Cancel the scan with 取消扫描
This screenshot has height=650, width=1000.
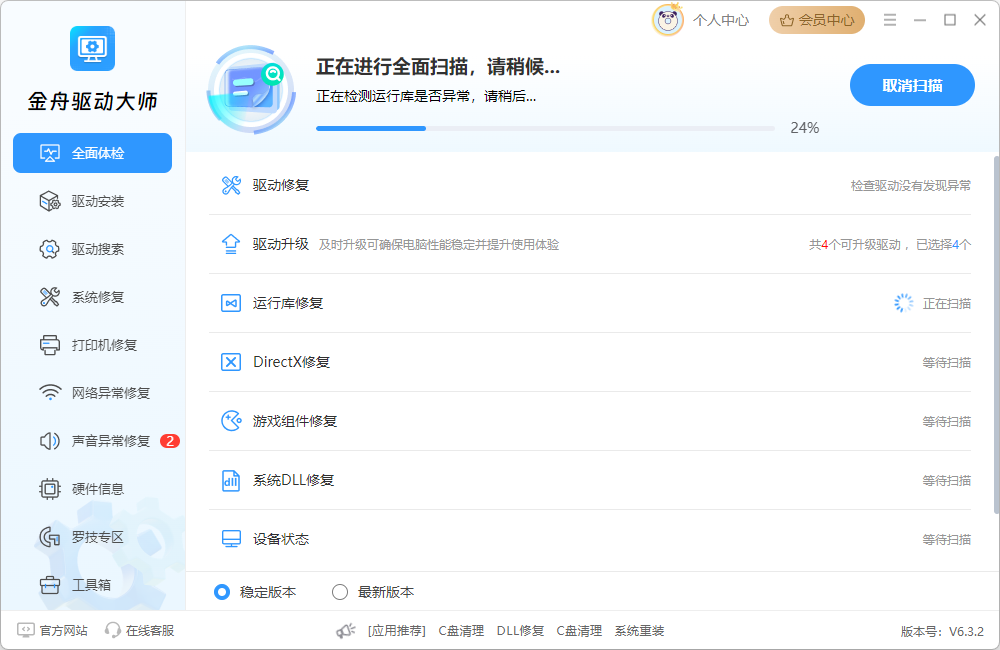coord(912,85)
